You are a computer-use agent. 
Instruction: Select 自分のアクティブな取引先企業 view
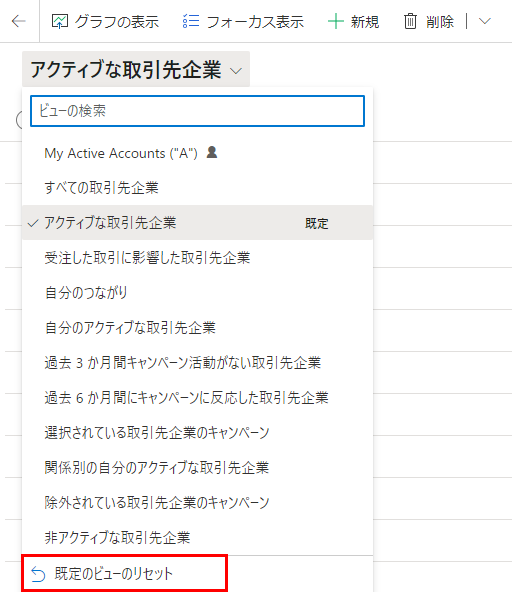[197, 328]
